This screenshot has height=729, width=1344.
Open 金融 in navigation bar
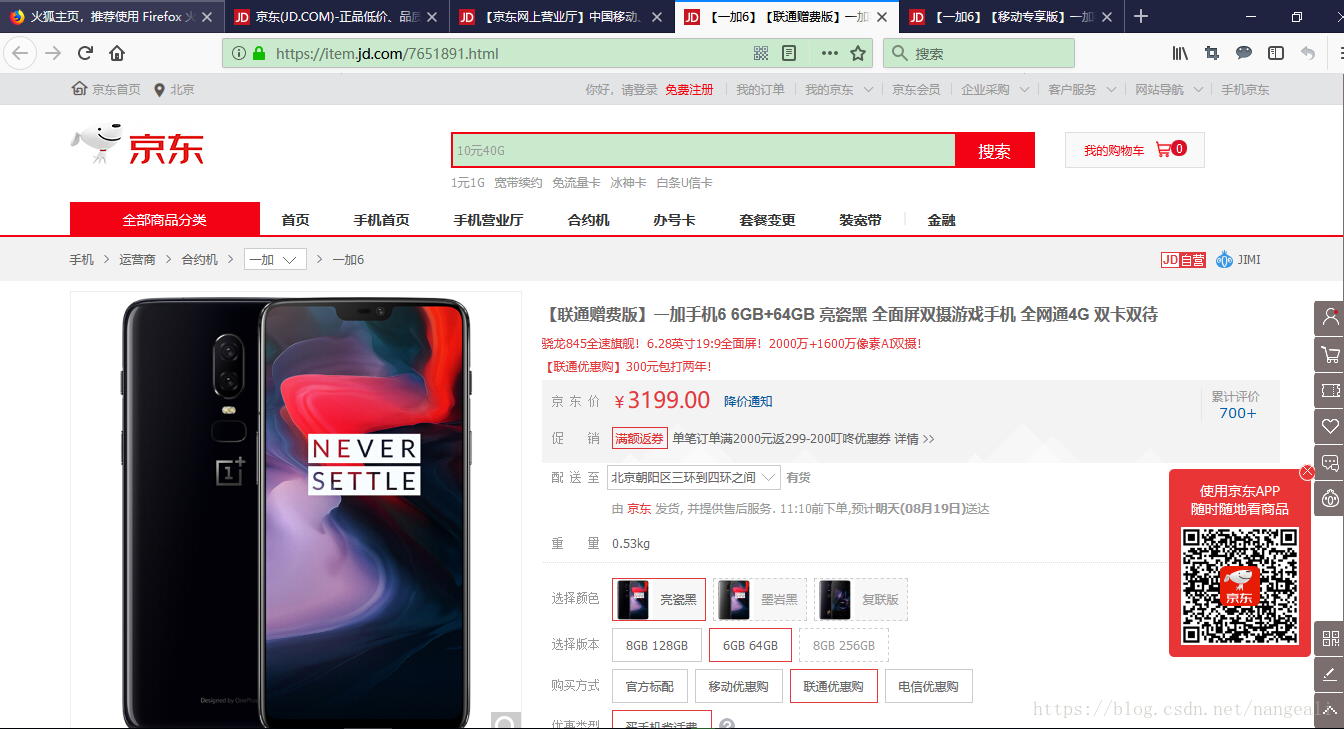942,220
